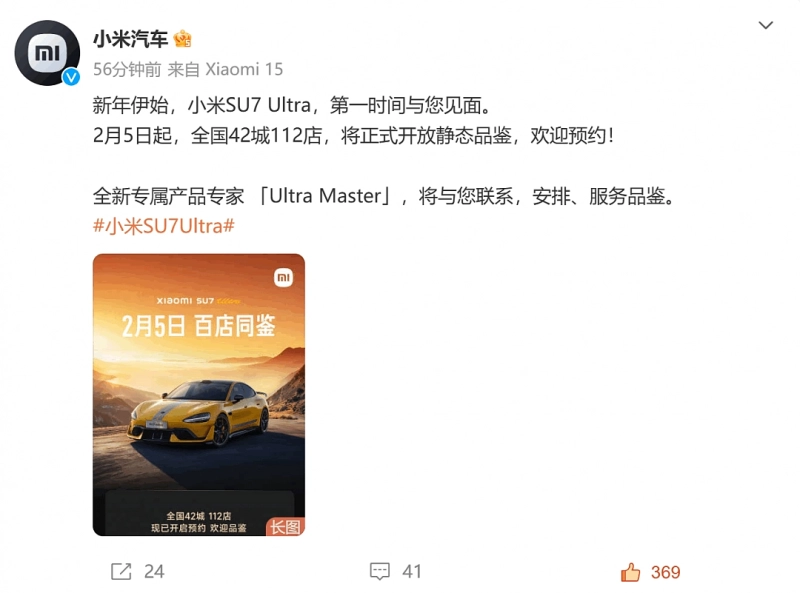Screen dimensions: 800x593
Task: Click the comment count 41
Action: pos(412,572)
